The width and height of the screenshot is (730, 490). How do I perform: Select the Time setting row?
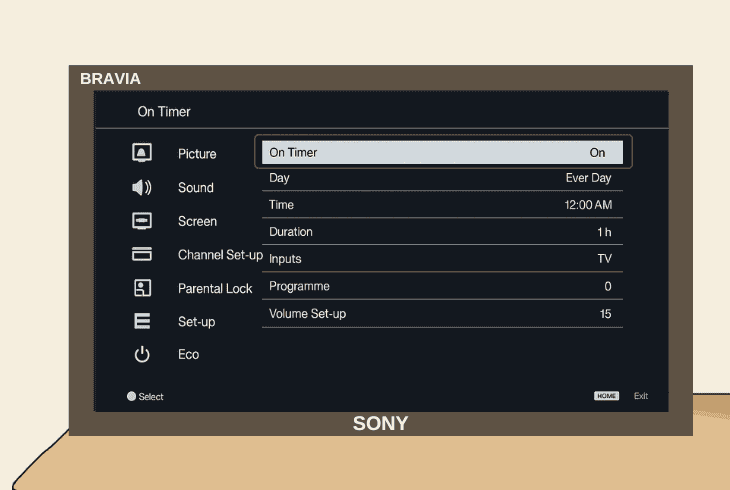pos(442,205)
